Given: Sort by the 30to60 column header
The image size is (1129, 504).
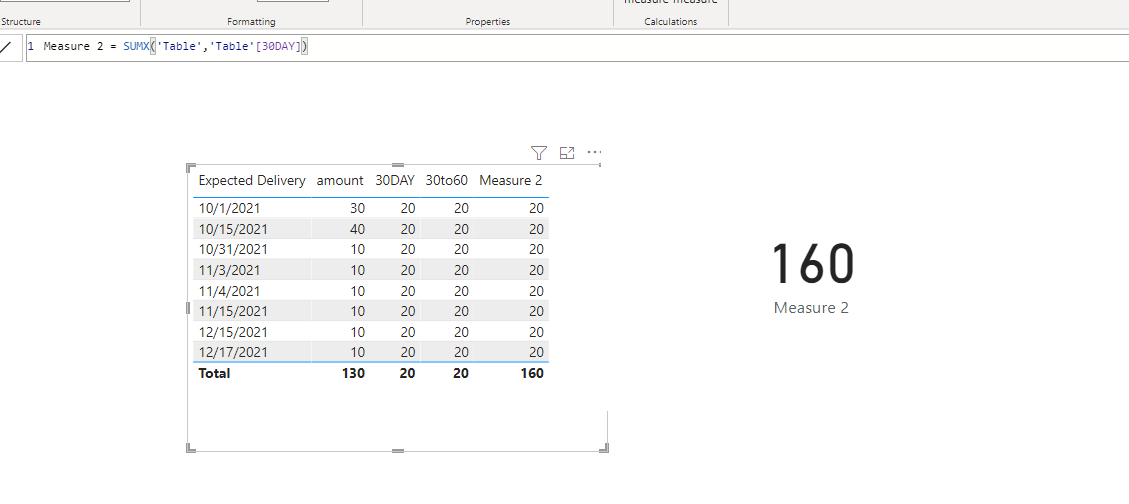Looking at the screenshot, I should [x=446, y=181].
